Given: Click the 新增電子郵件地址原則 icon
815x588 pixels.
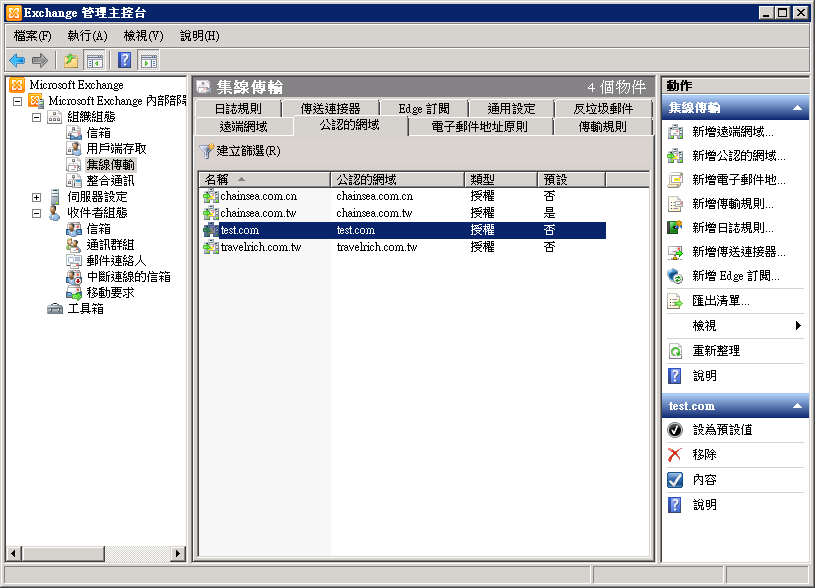Looking at the screenshot, I should click(x=675, y=180).
